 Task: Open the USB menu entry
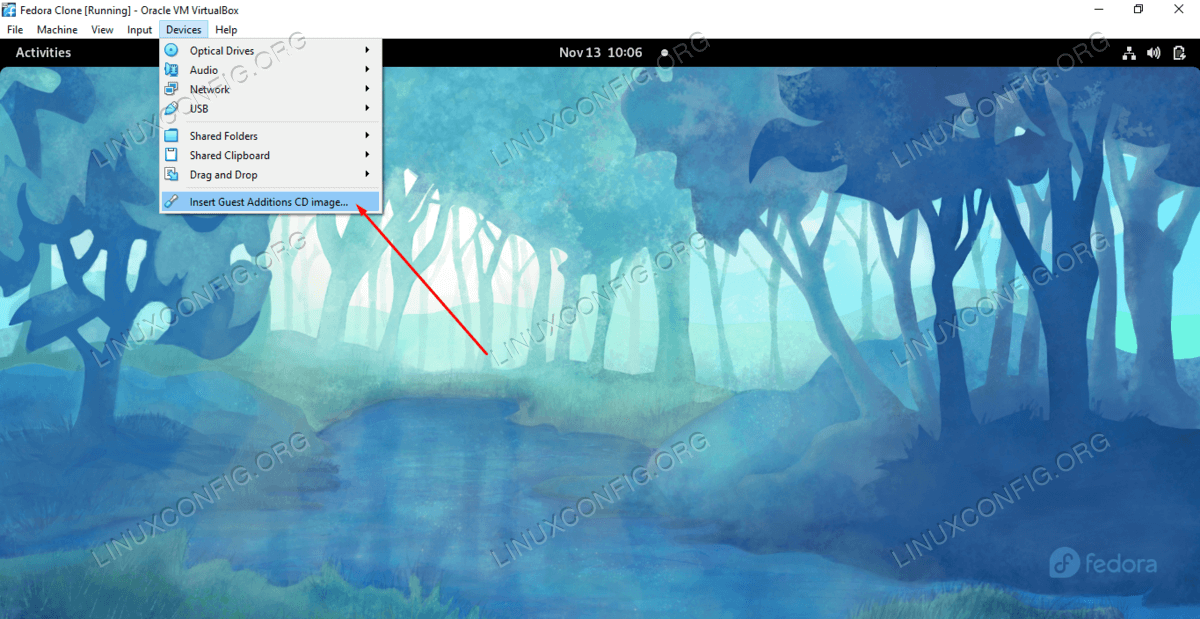[x=270, y=108]
